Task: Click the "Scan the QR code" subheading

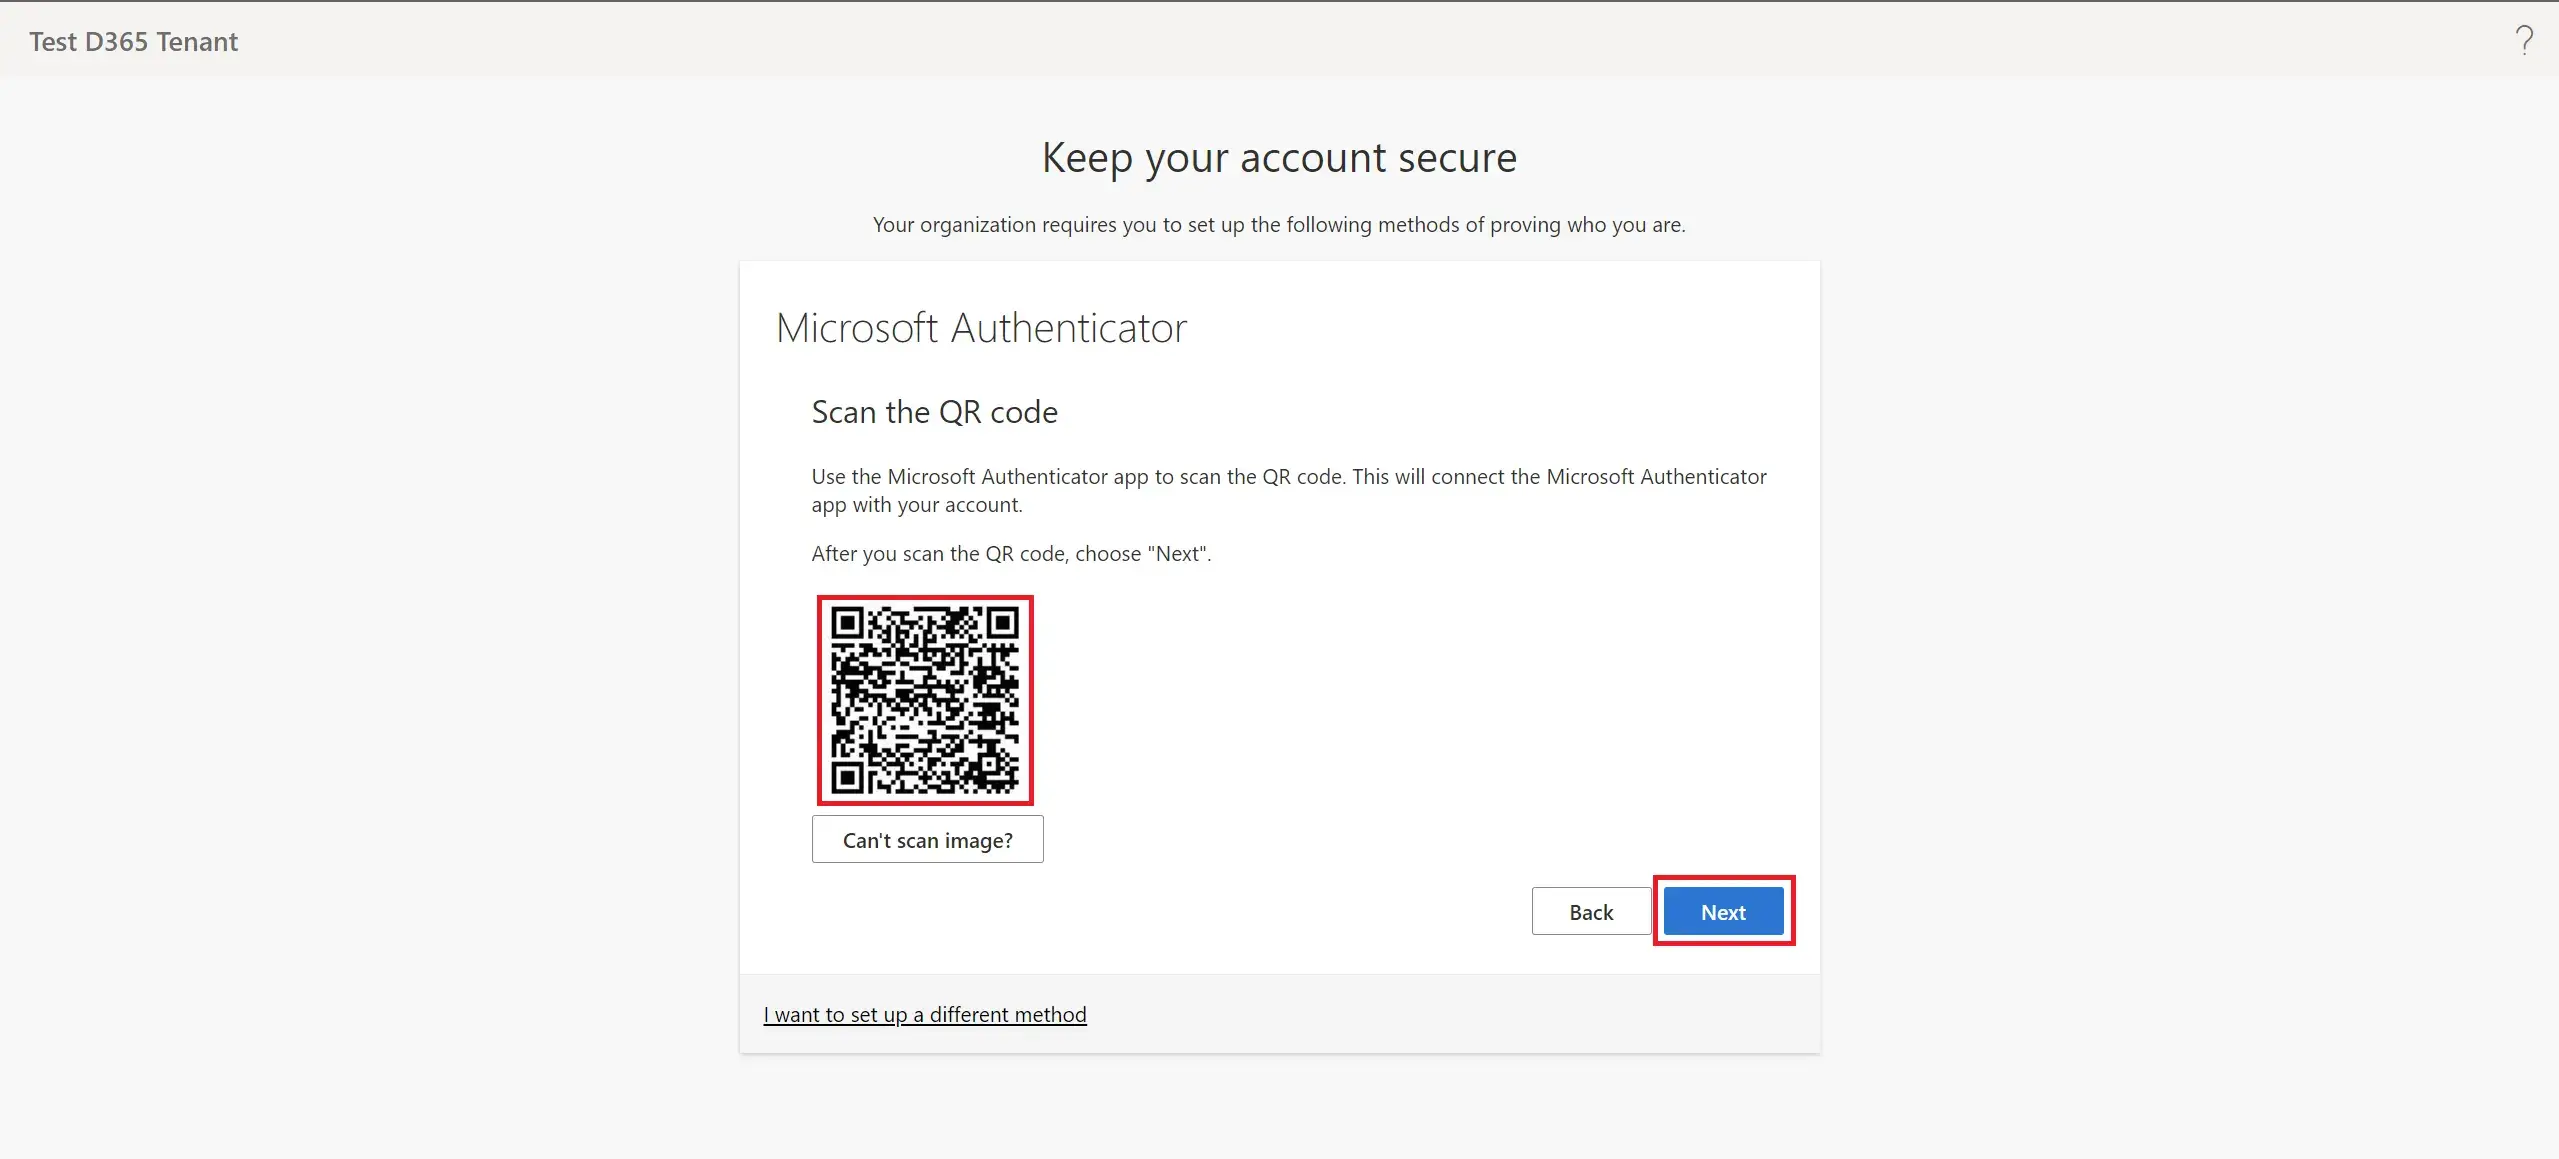Action: click(934, 412)
